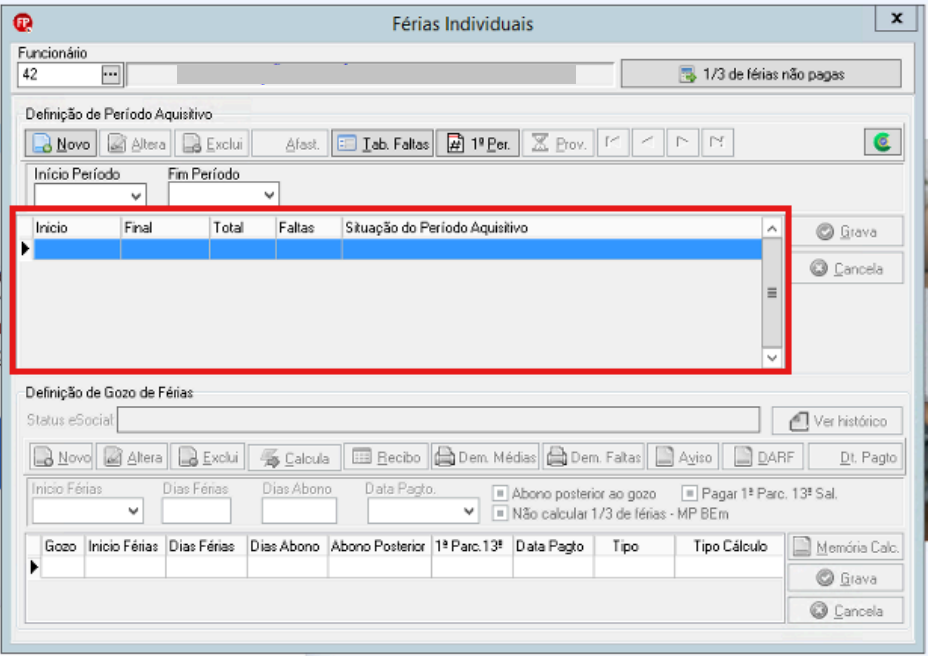Open Data Pagto. date dropdown
This screenshot has width=928, height=656.
click(x=469, y=511)
